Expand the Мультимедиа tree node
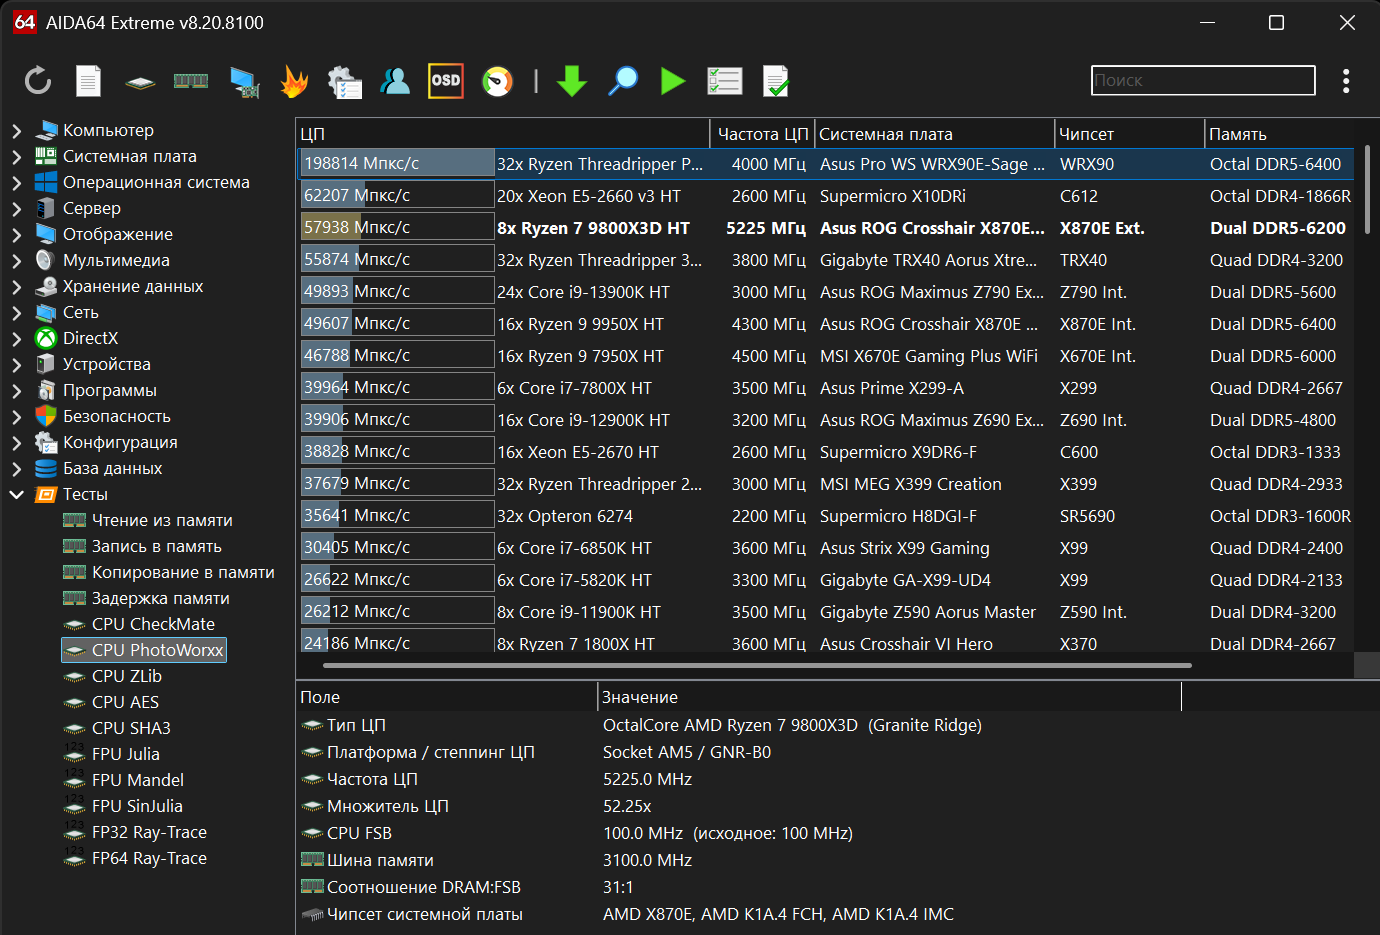The width and height of the screenshot is (1380, 935). (x=16, y=260)
